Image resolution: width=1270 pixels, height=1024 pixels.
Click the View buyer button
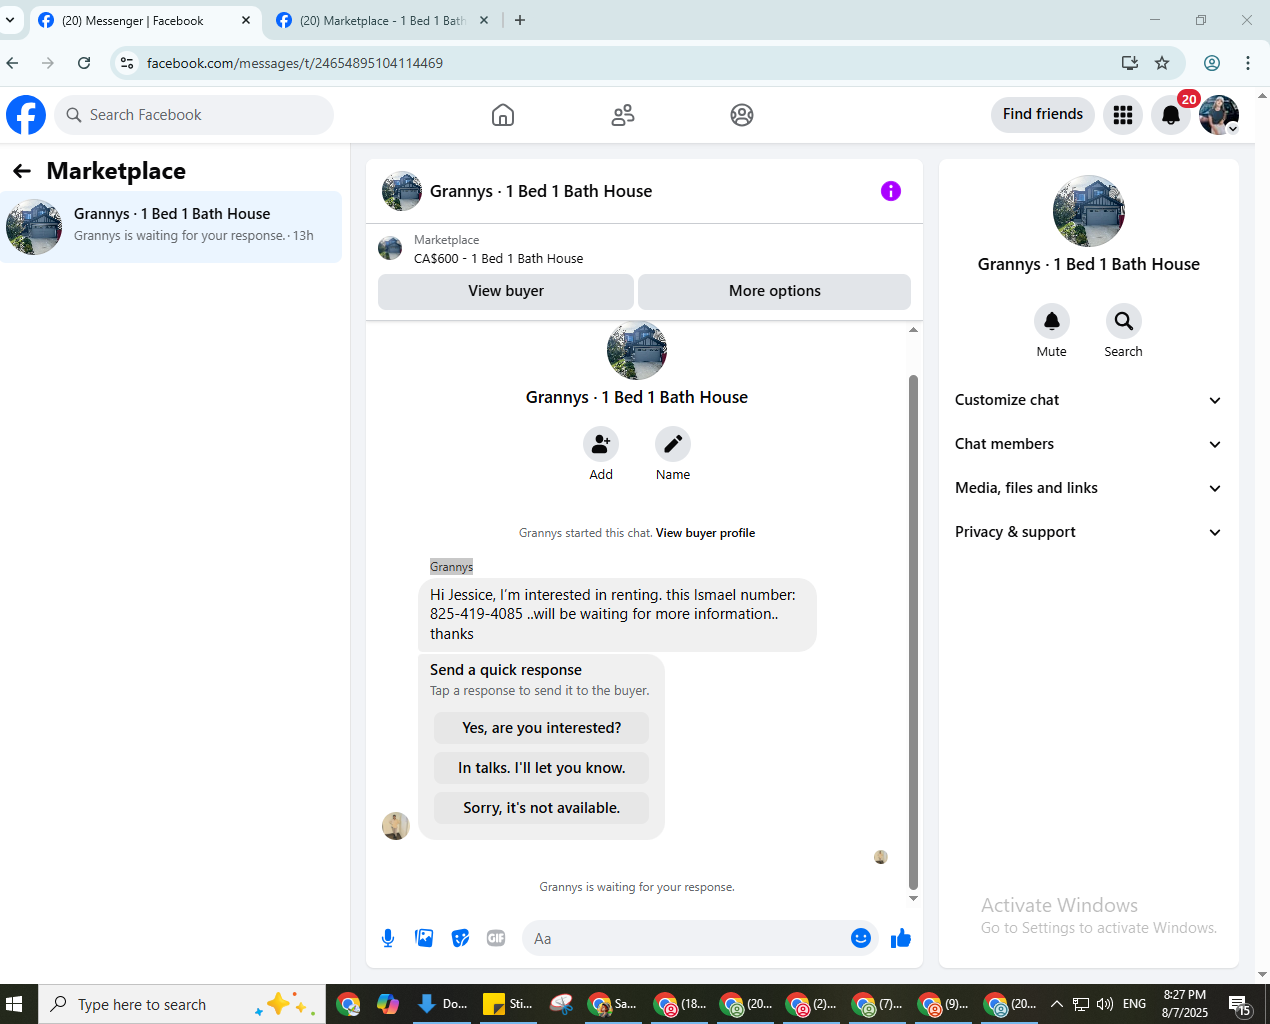pos(506,291)
